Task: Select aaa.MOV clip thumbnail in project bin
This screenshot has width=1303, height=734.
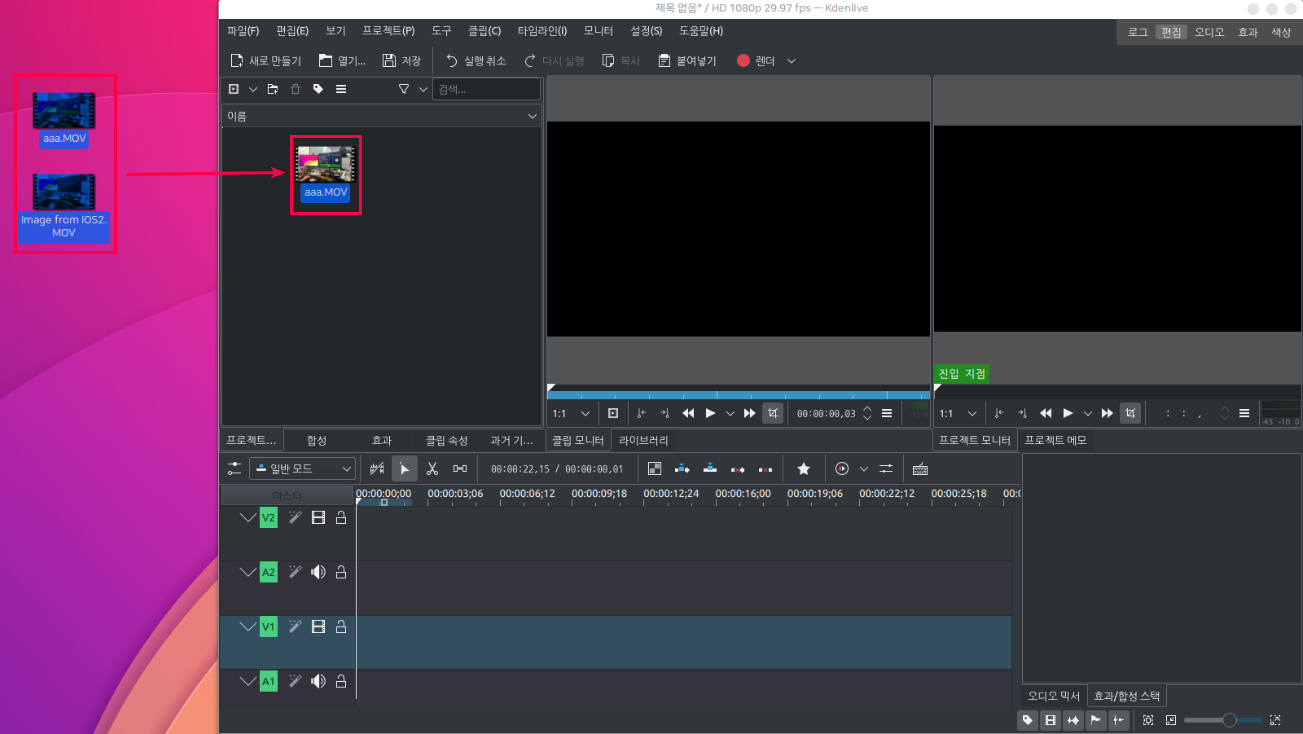Action: (x=325, y=165)
